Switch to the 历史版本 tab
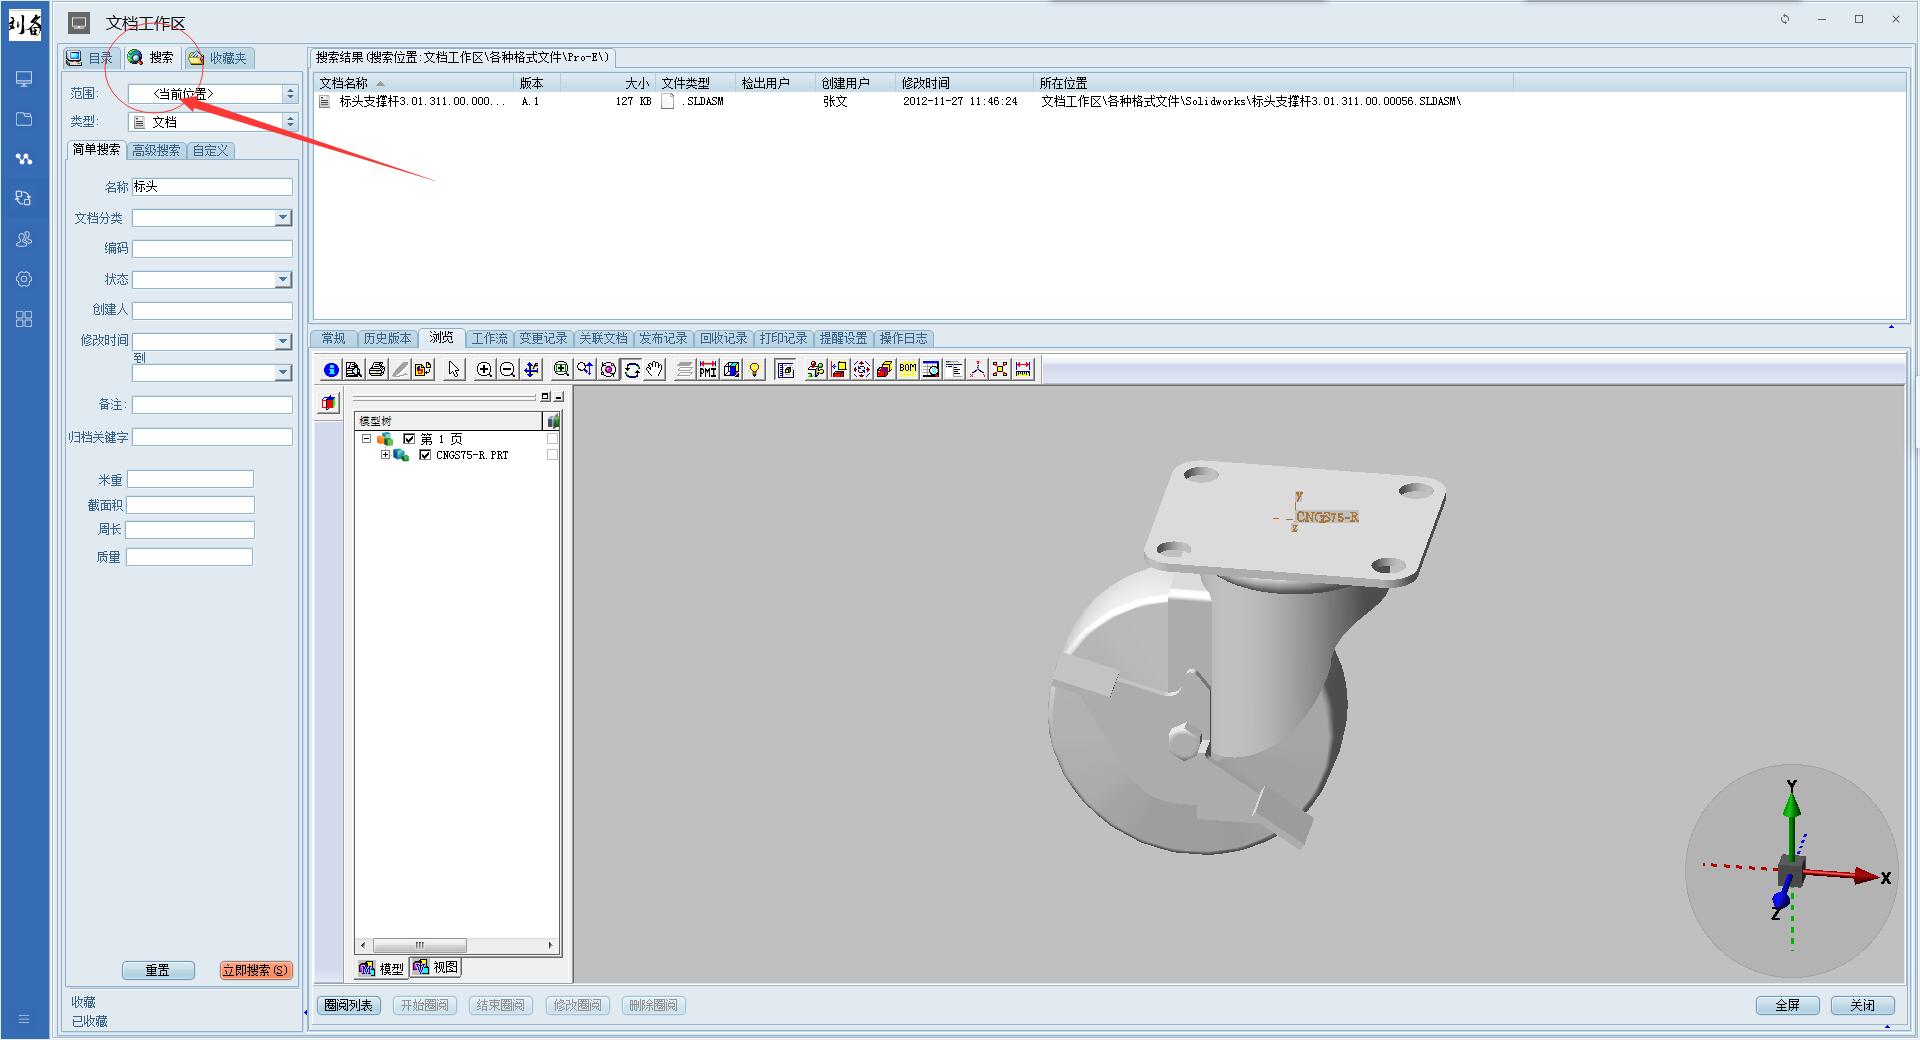Viewport: 1920px width, 1040px height. 387,339
